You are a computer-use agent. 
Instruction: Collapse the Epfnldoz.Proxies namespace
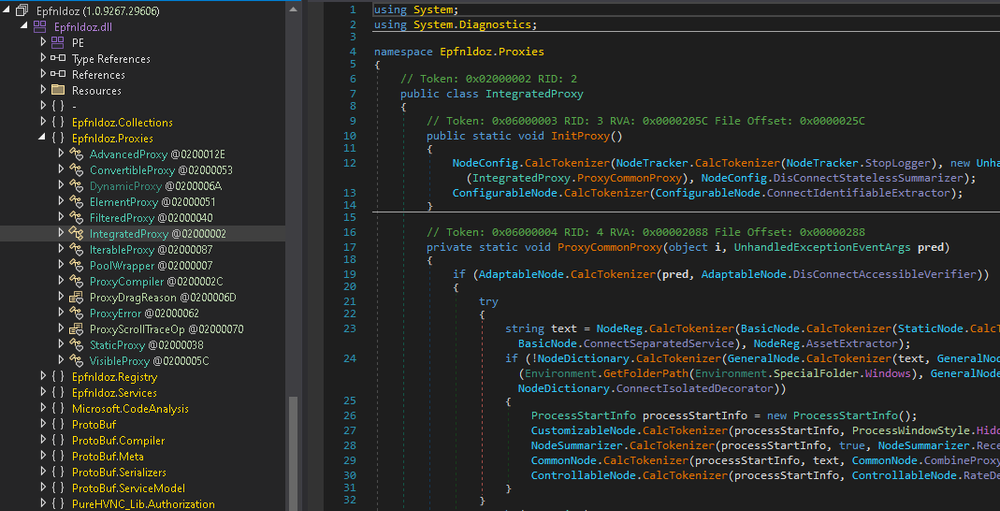point(42,138)
